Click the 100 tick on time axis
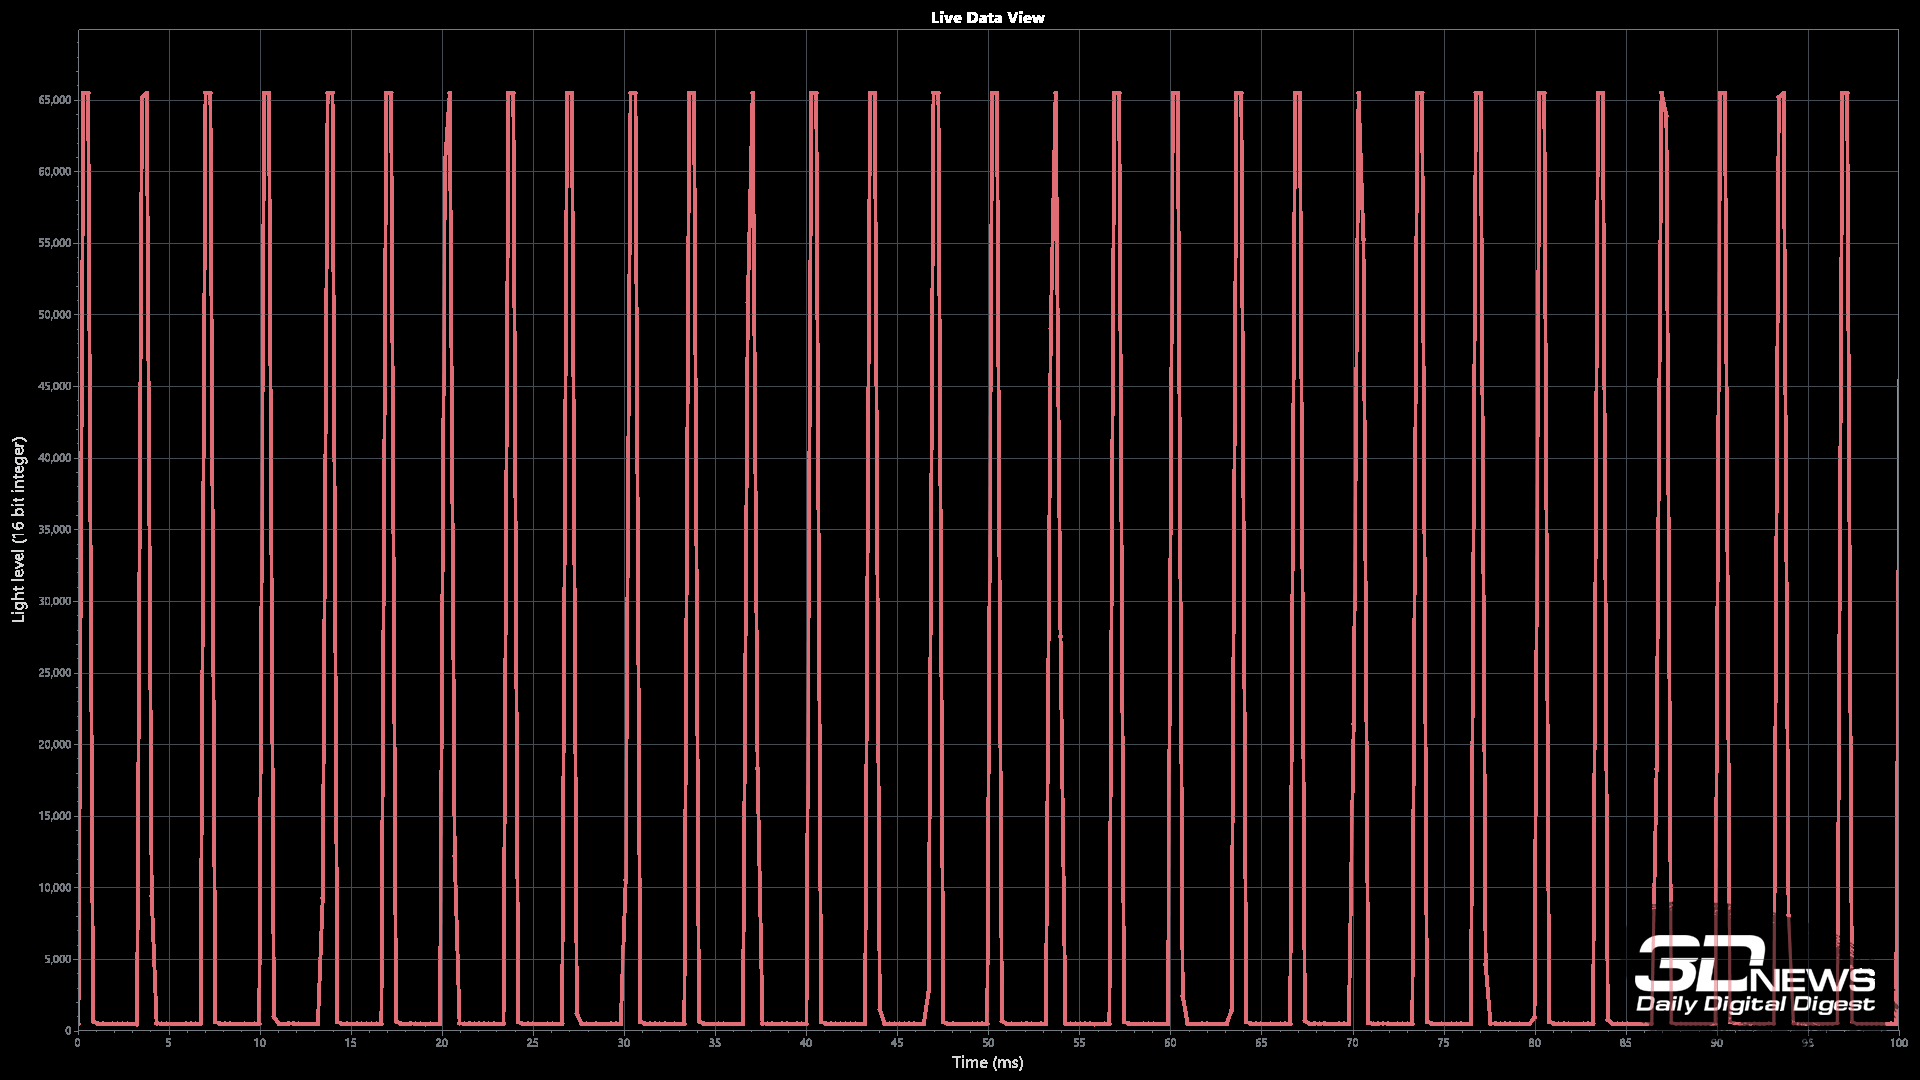Screen dimensions: 1920x1080 pos(1897,1043)
